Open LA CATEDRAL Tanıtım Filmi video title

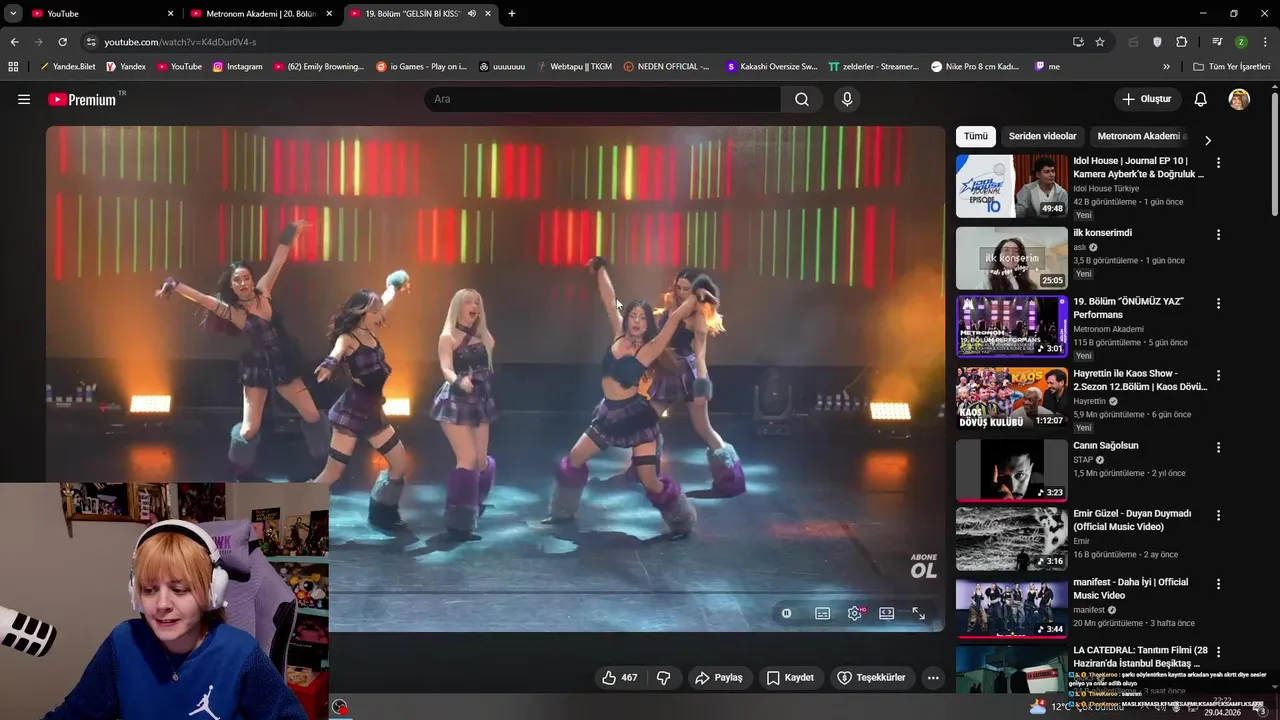pyautogui.click(x=1140, y=657)
